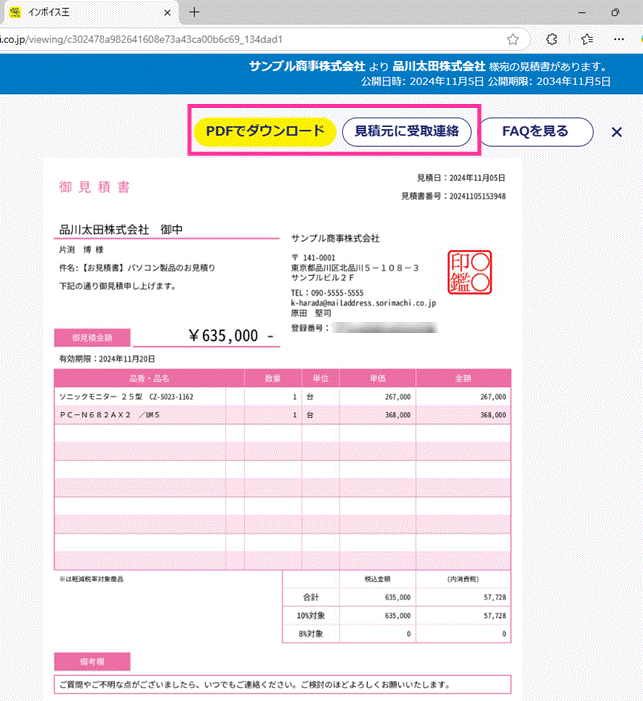The width and height of the screenshot is (643, 701).
Task: Click the 備考欄 label
Action: (92, 662)
